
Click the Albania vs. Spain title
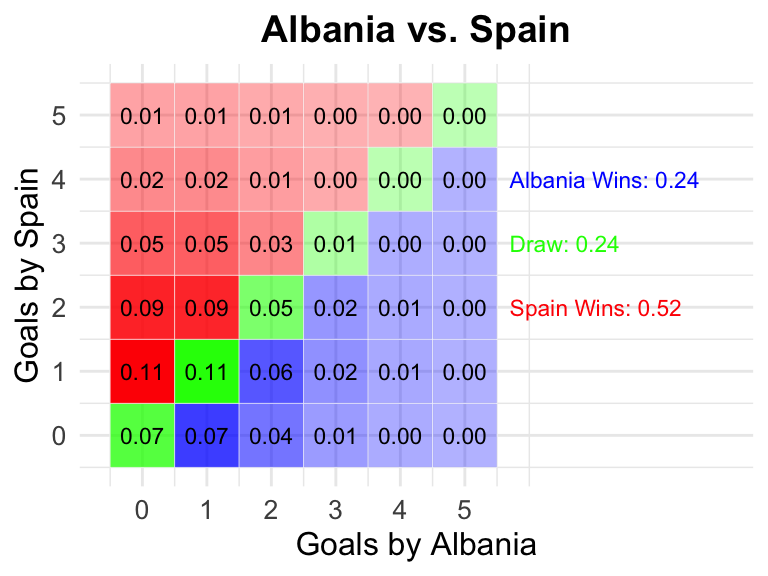(415, 30)
